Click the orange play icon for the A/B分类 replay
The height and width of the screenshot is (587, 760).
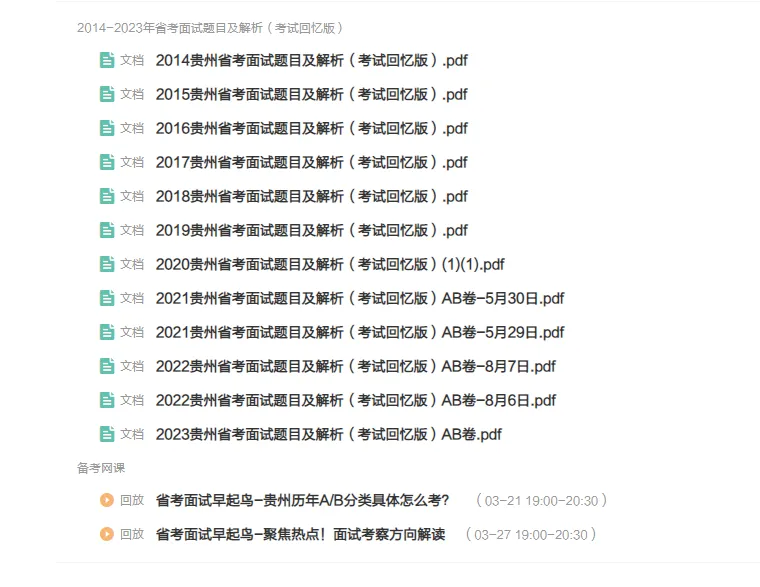[x=107, y=500]
